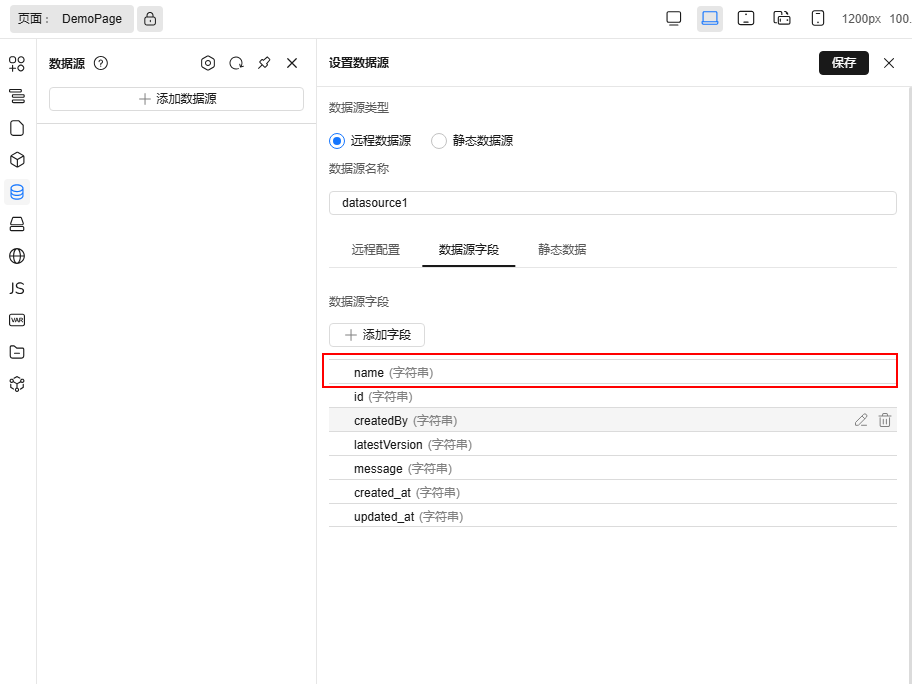Select the component materials icon in sidebar

coord(16,64)
